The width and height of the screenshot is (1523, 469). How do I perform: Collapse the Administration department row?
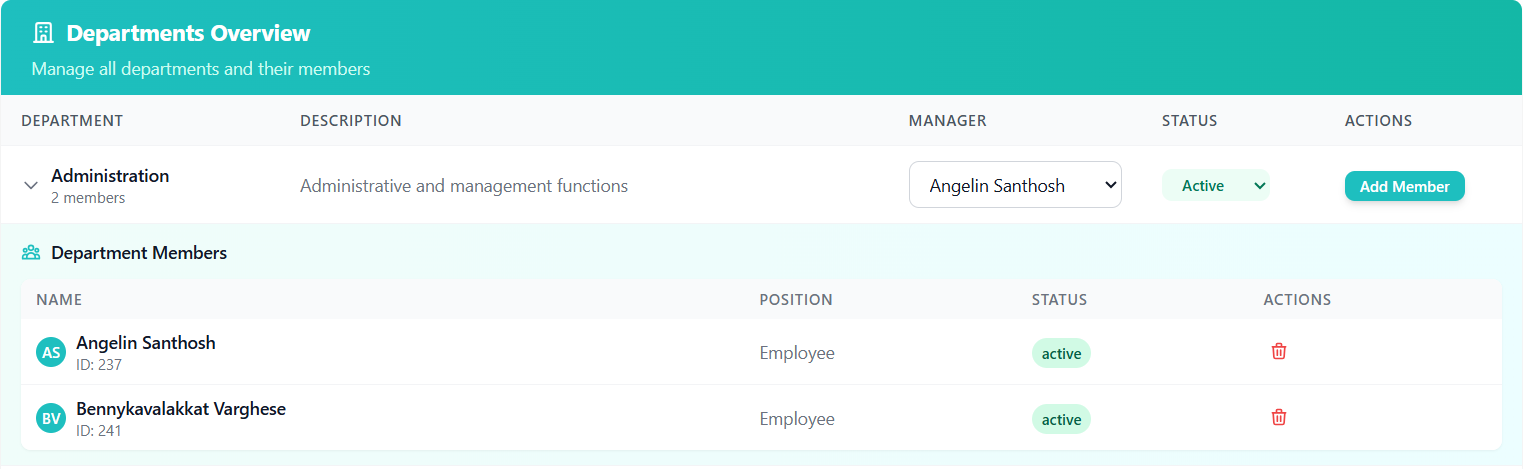[x=31, y=185]
